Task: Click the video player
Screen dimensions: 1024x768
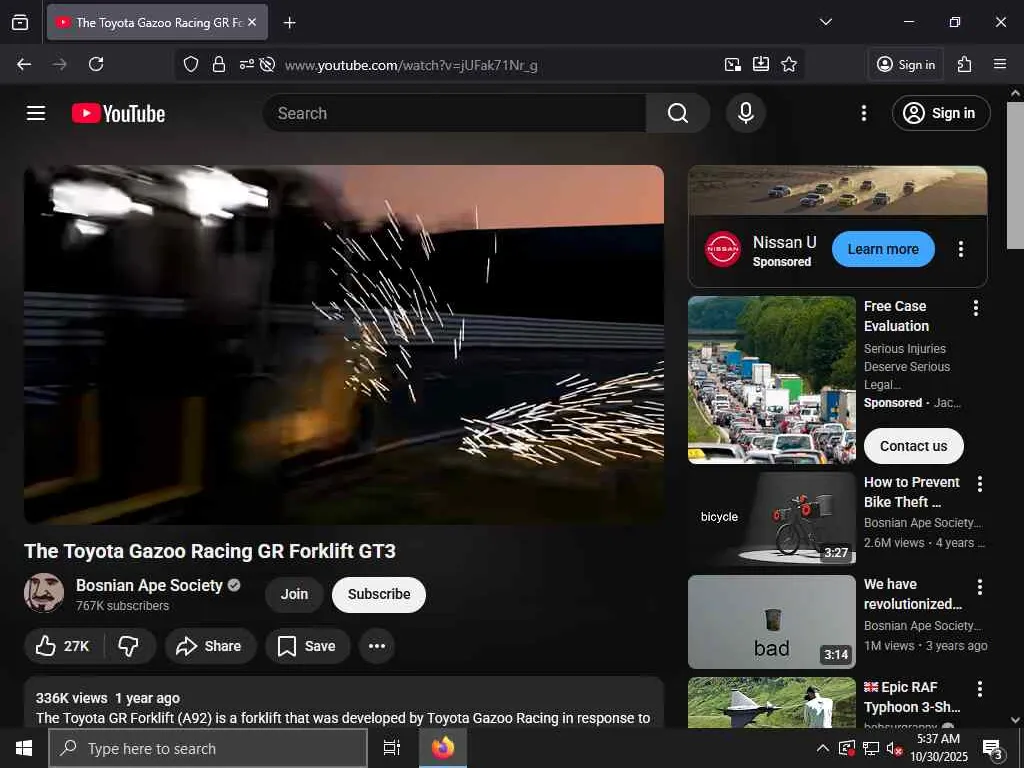Action: pos(344,344)
